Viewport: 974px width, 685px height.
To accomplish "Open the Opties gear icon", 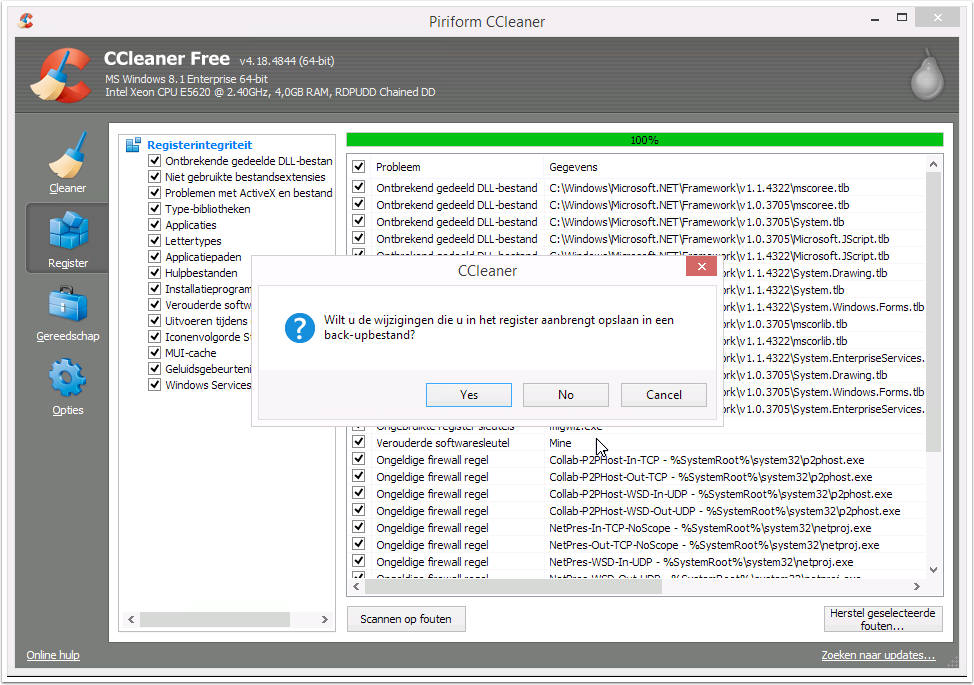I will click(67, 378).
